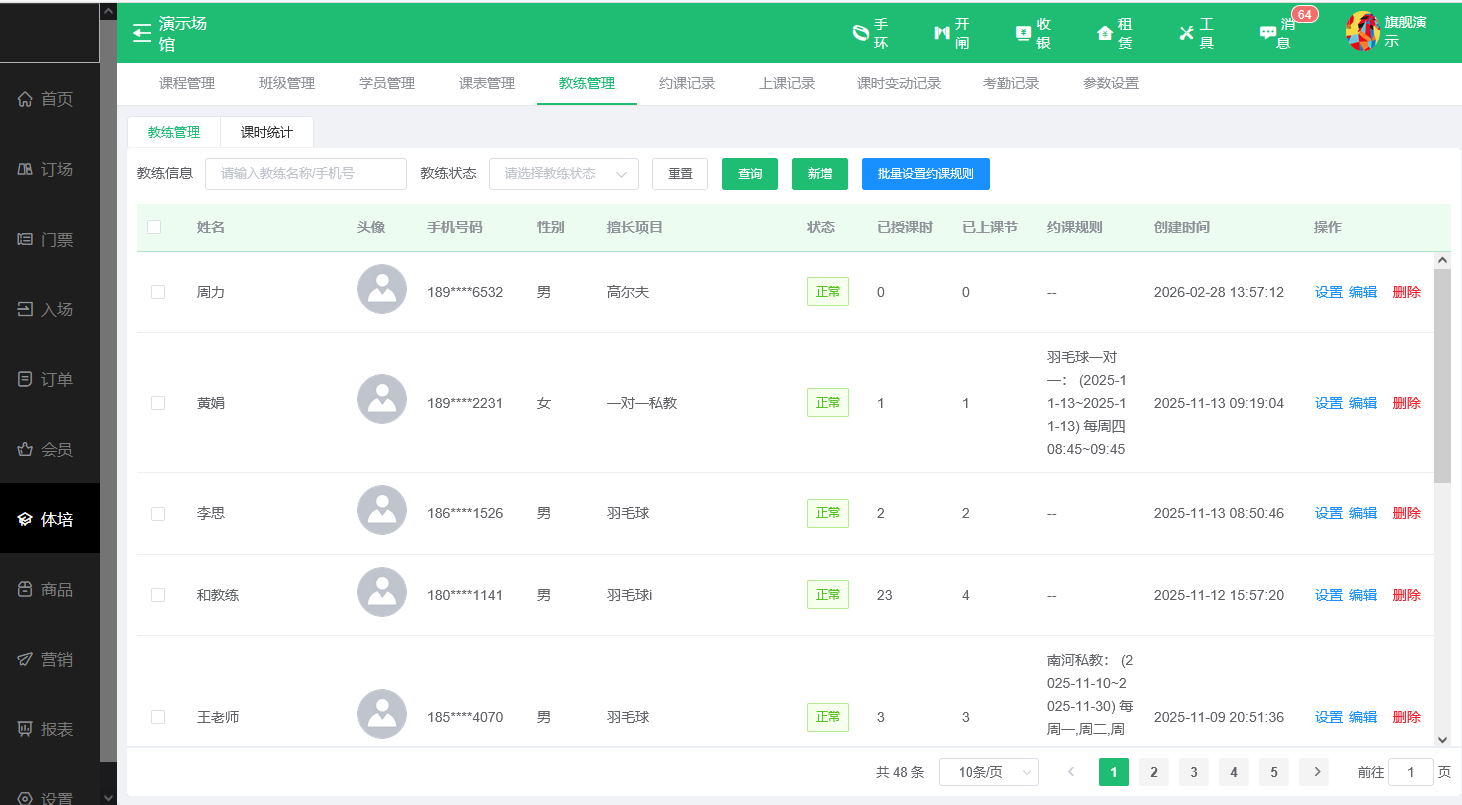Tick the checkbox beside 王老师
Image resolution: width=1462 pixels, height=805 pixels.
[x=157, y=716]
